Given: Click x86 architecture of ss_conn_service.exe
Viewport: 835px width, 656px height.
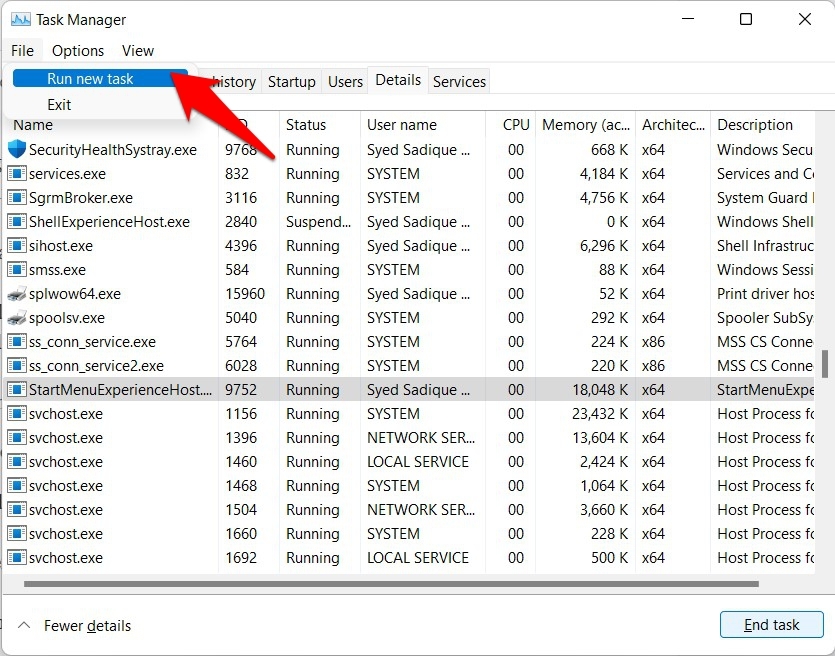Looking at the screenshot, I should (x=653, y=342).
